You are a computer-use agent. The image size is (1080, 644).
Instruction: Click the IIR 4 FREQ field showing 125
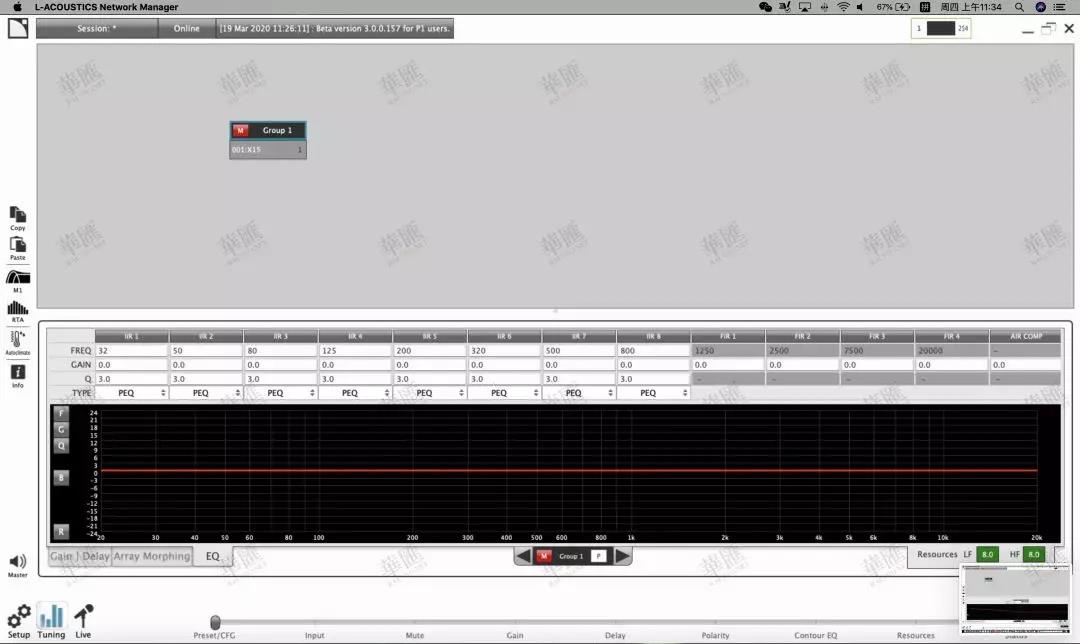pyautogui.click(x=355, y=351)
